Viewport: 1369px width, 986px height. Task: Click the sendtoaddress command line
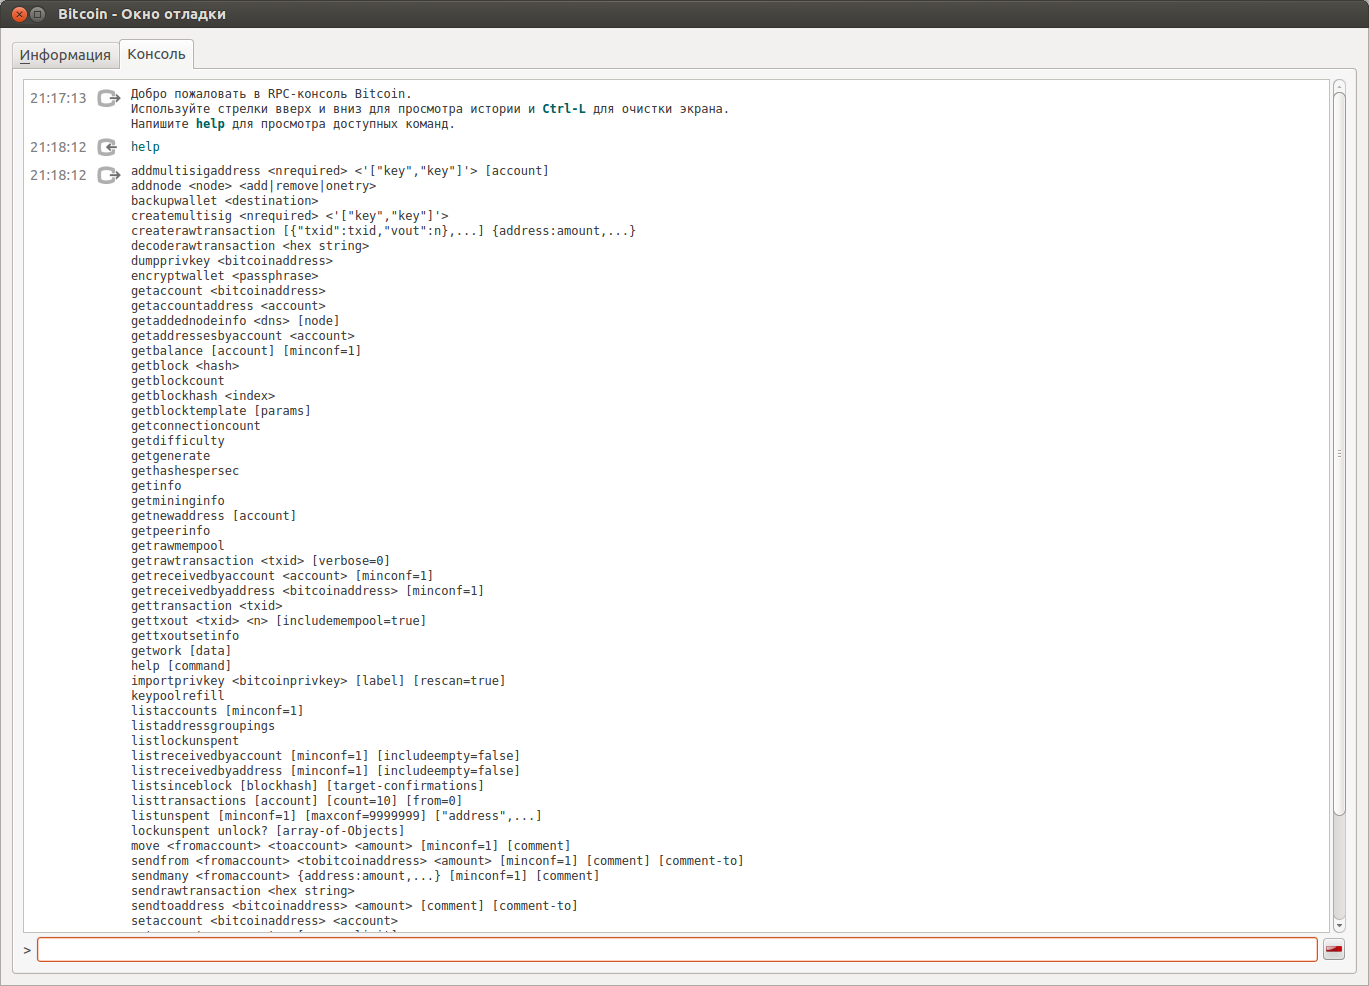coord(354,906)
